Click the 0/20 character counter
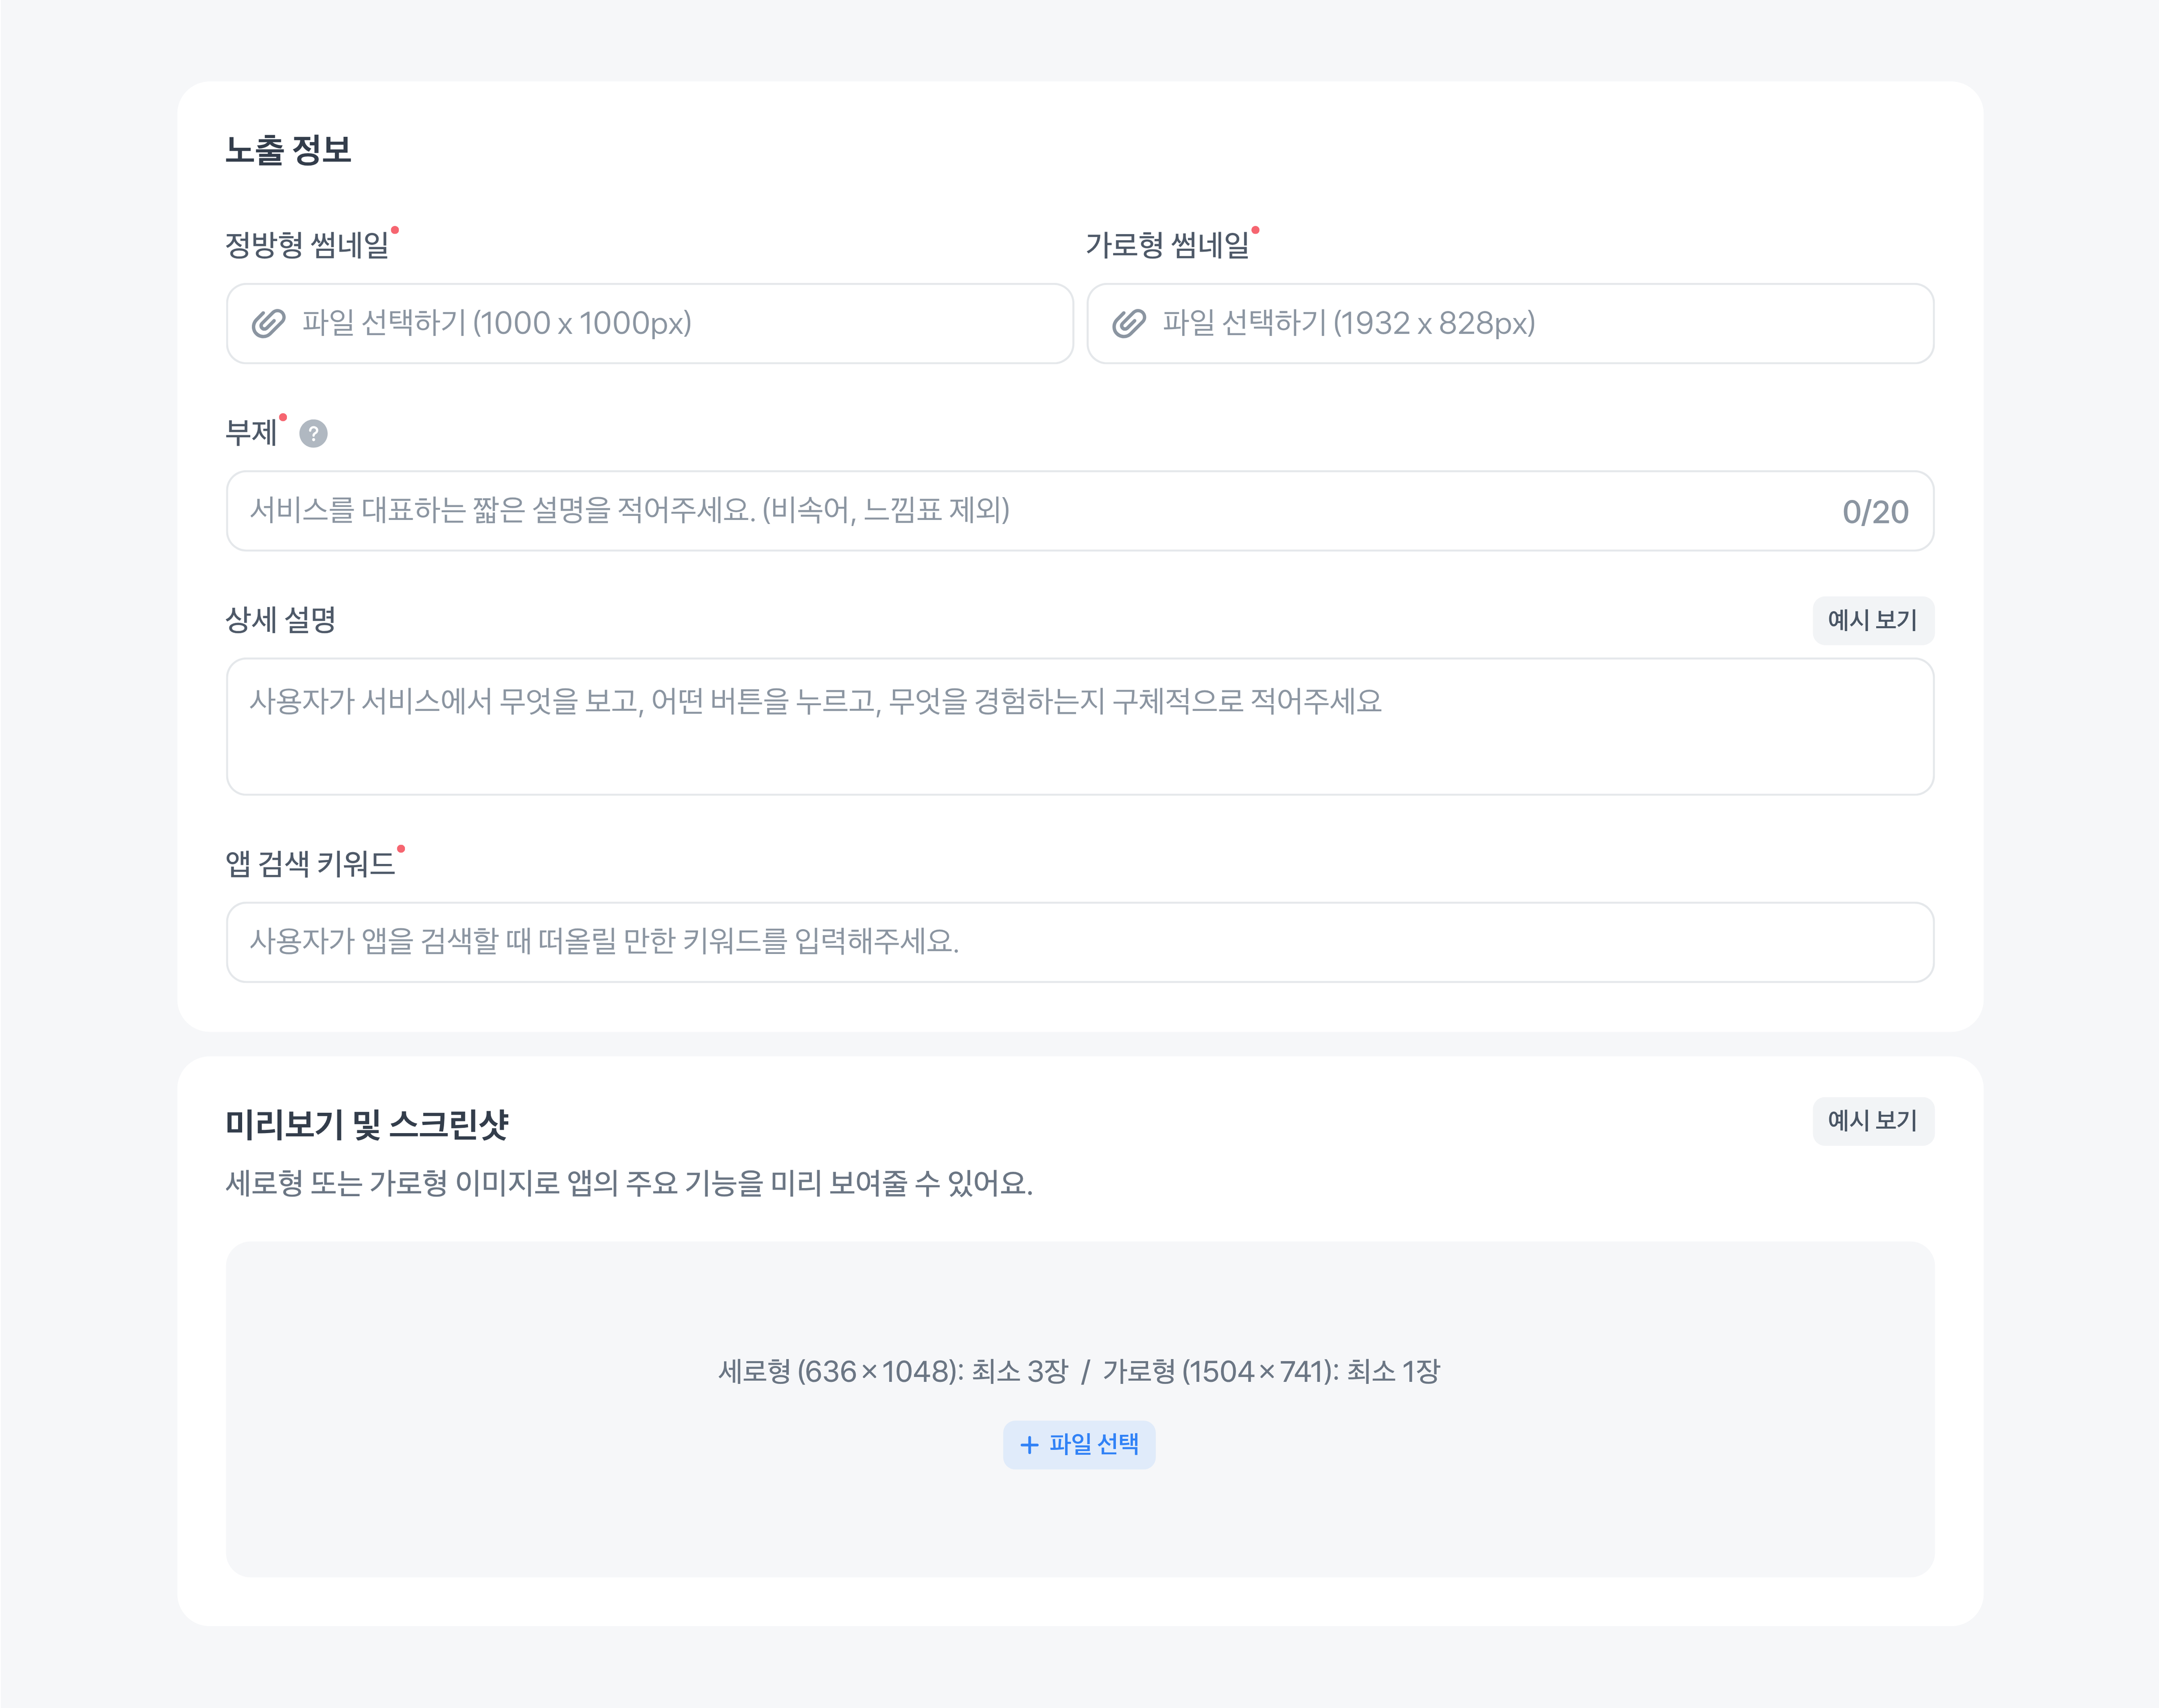2159x1708 pixels. (1875, 512)
